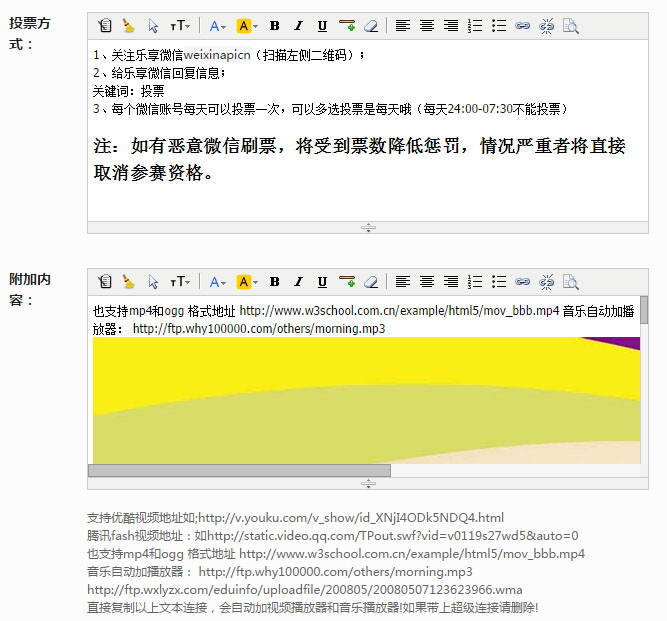Remove link using unlink icon in 附加内容 toolbar
667x621 pixels.
(x=546, y=282)
